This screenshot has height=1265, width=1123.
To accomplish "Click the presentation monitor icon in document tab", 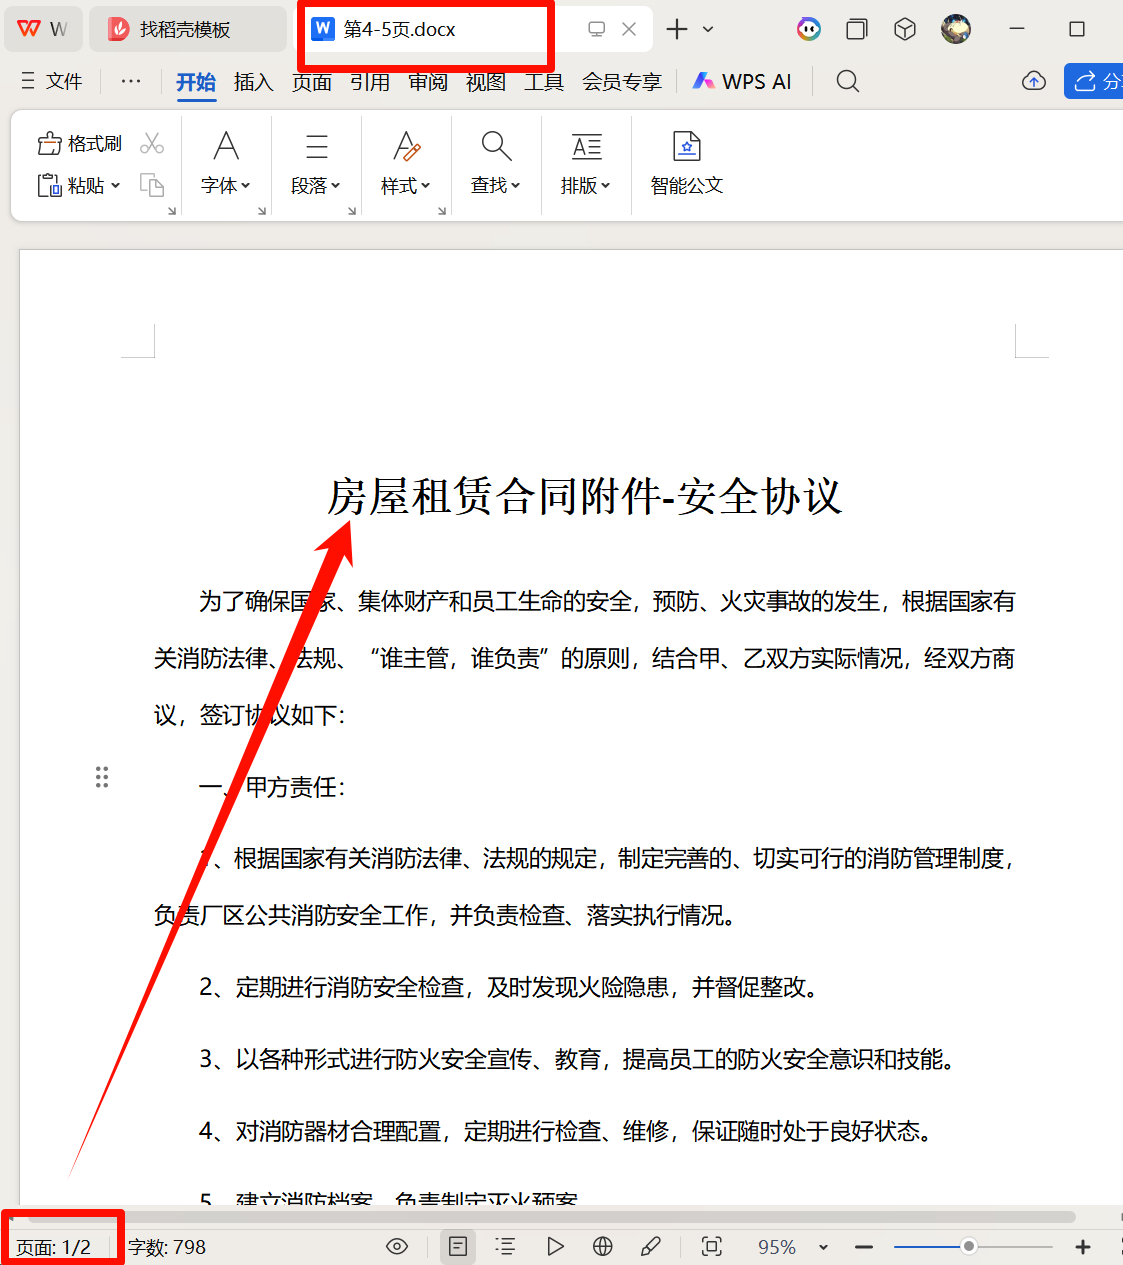I will tap(597, 29).
